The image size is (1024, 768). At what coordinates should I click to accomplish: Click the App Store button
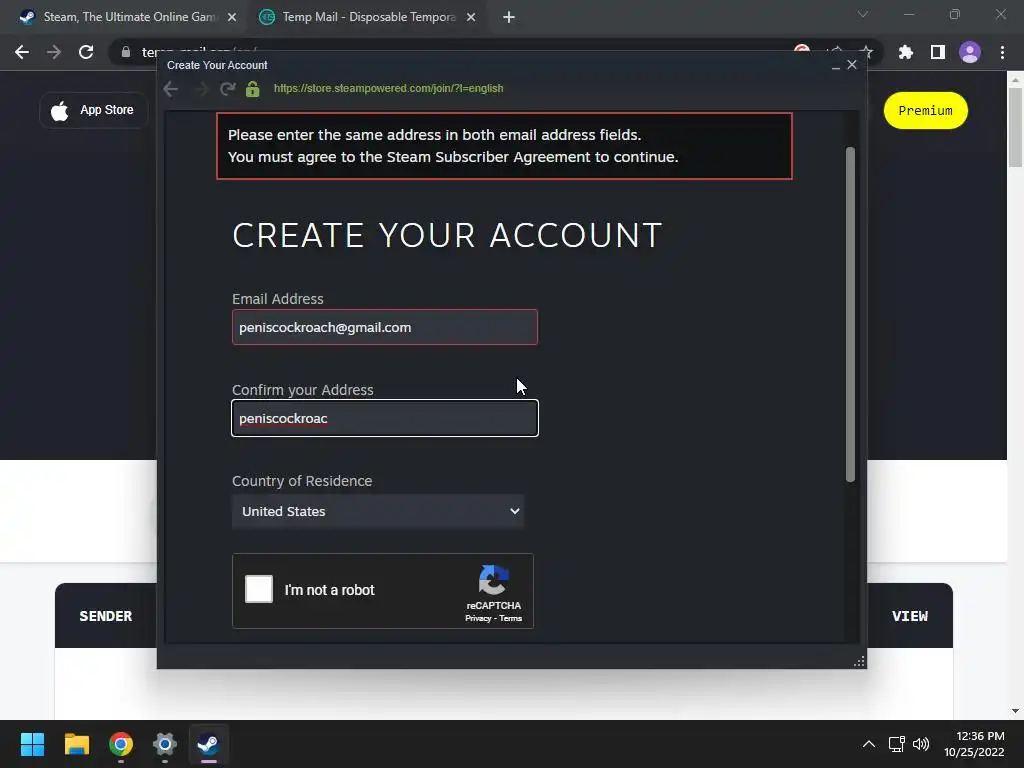click(93, 110)
